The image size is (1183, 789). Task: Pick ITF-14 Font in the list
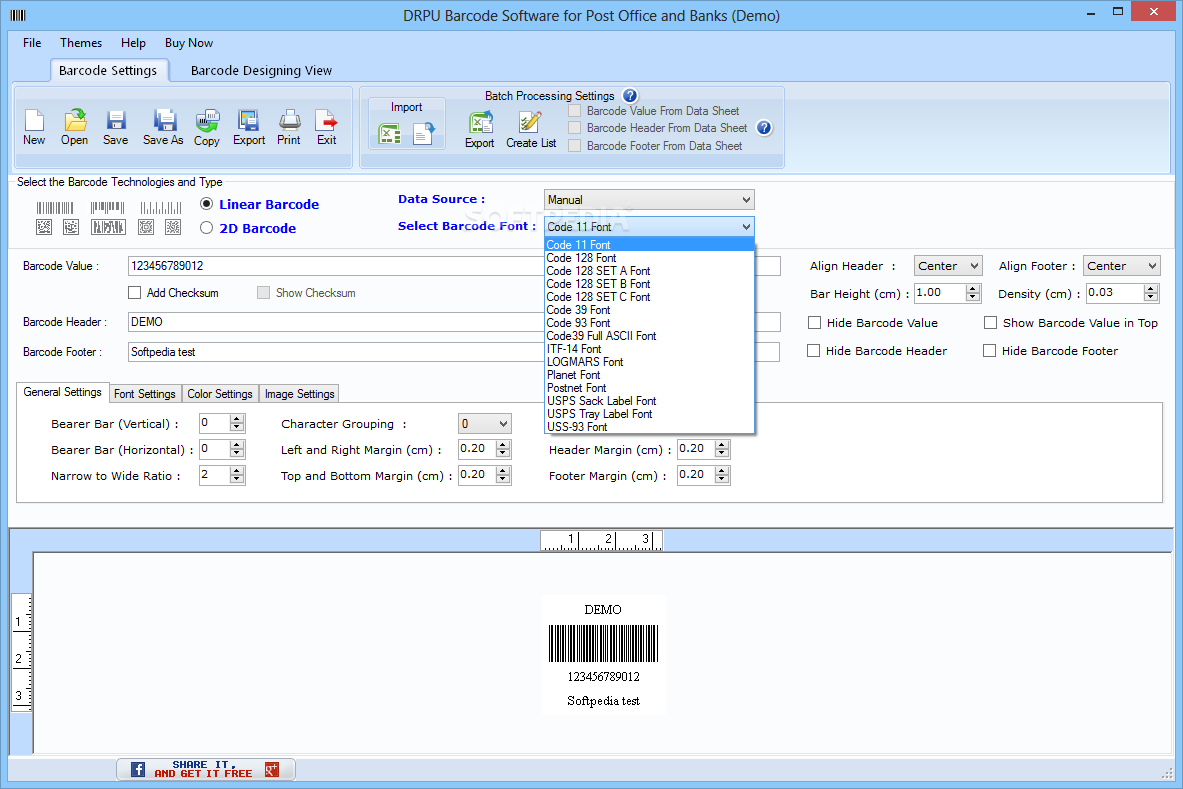(x=650, y=349)
